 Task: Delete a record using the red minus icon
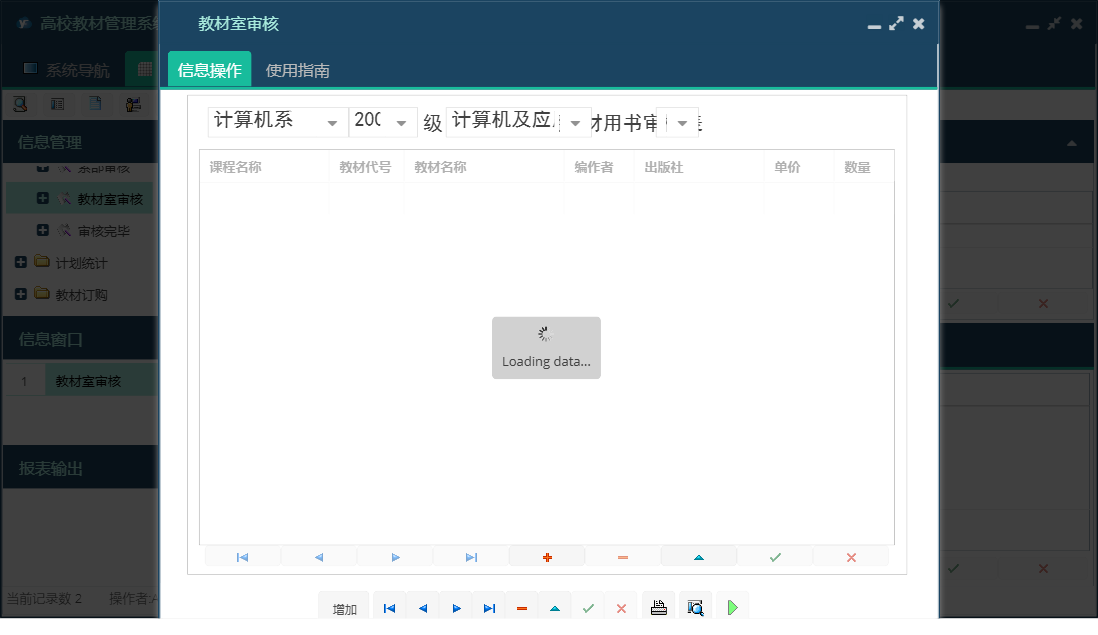point(623,555)
